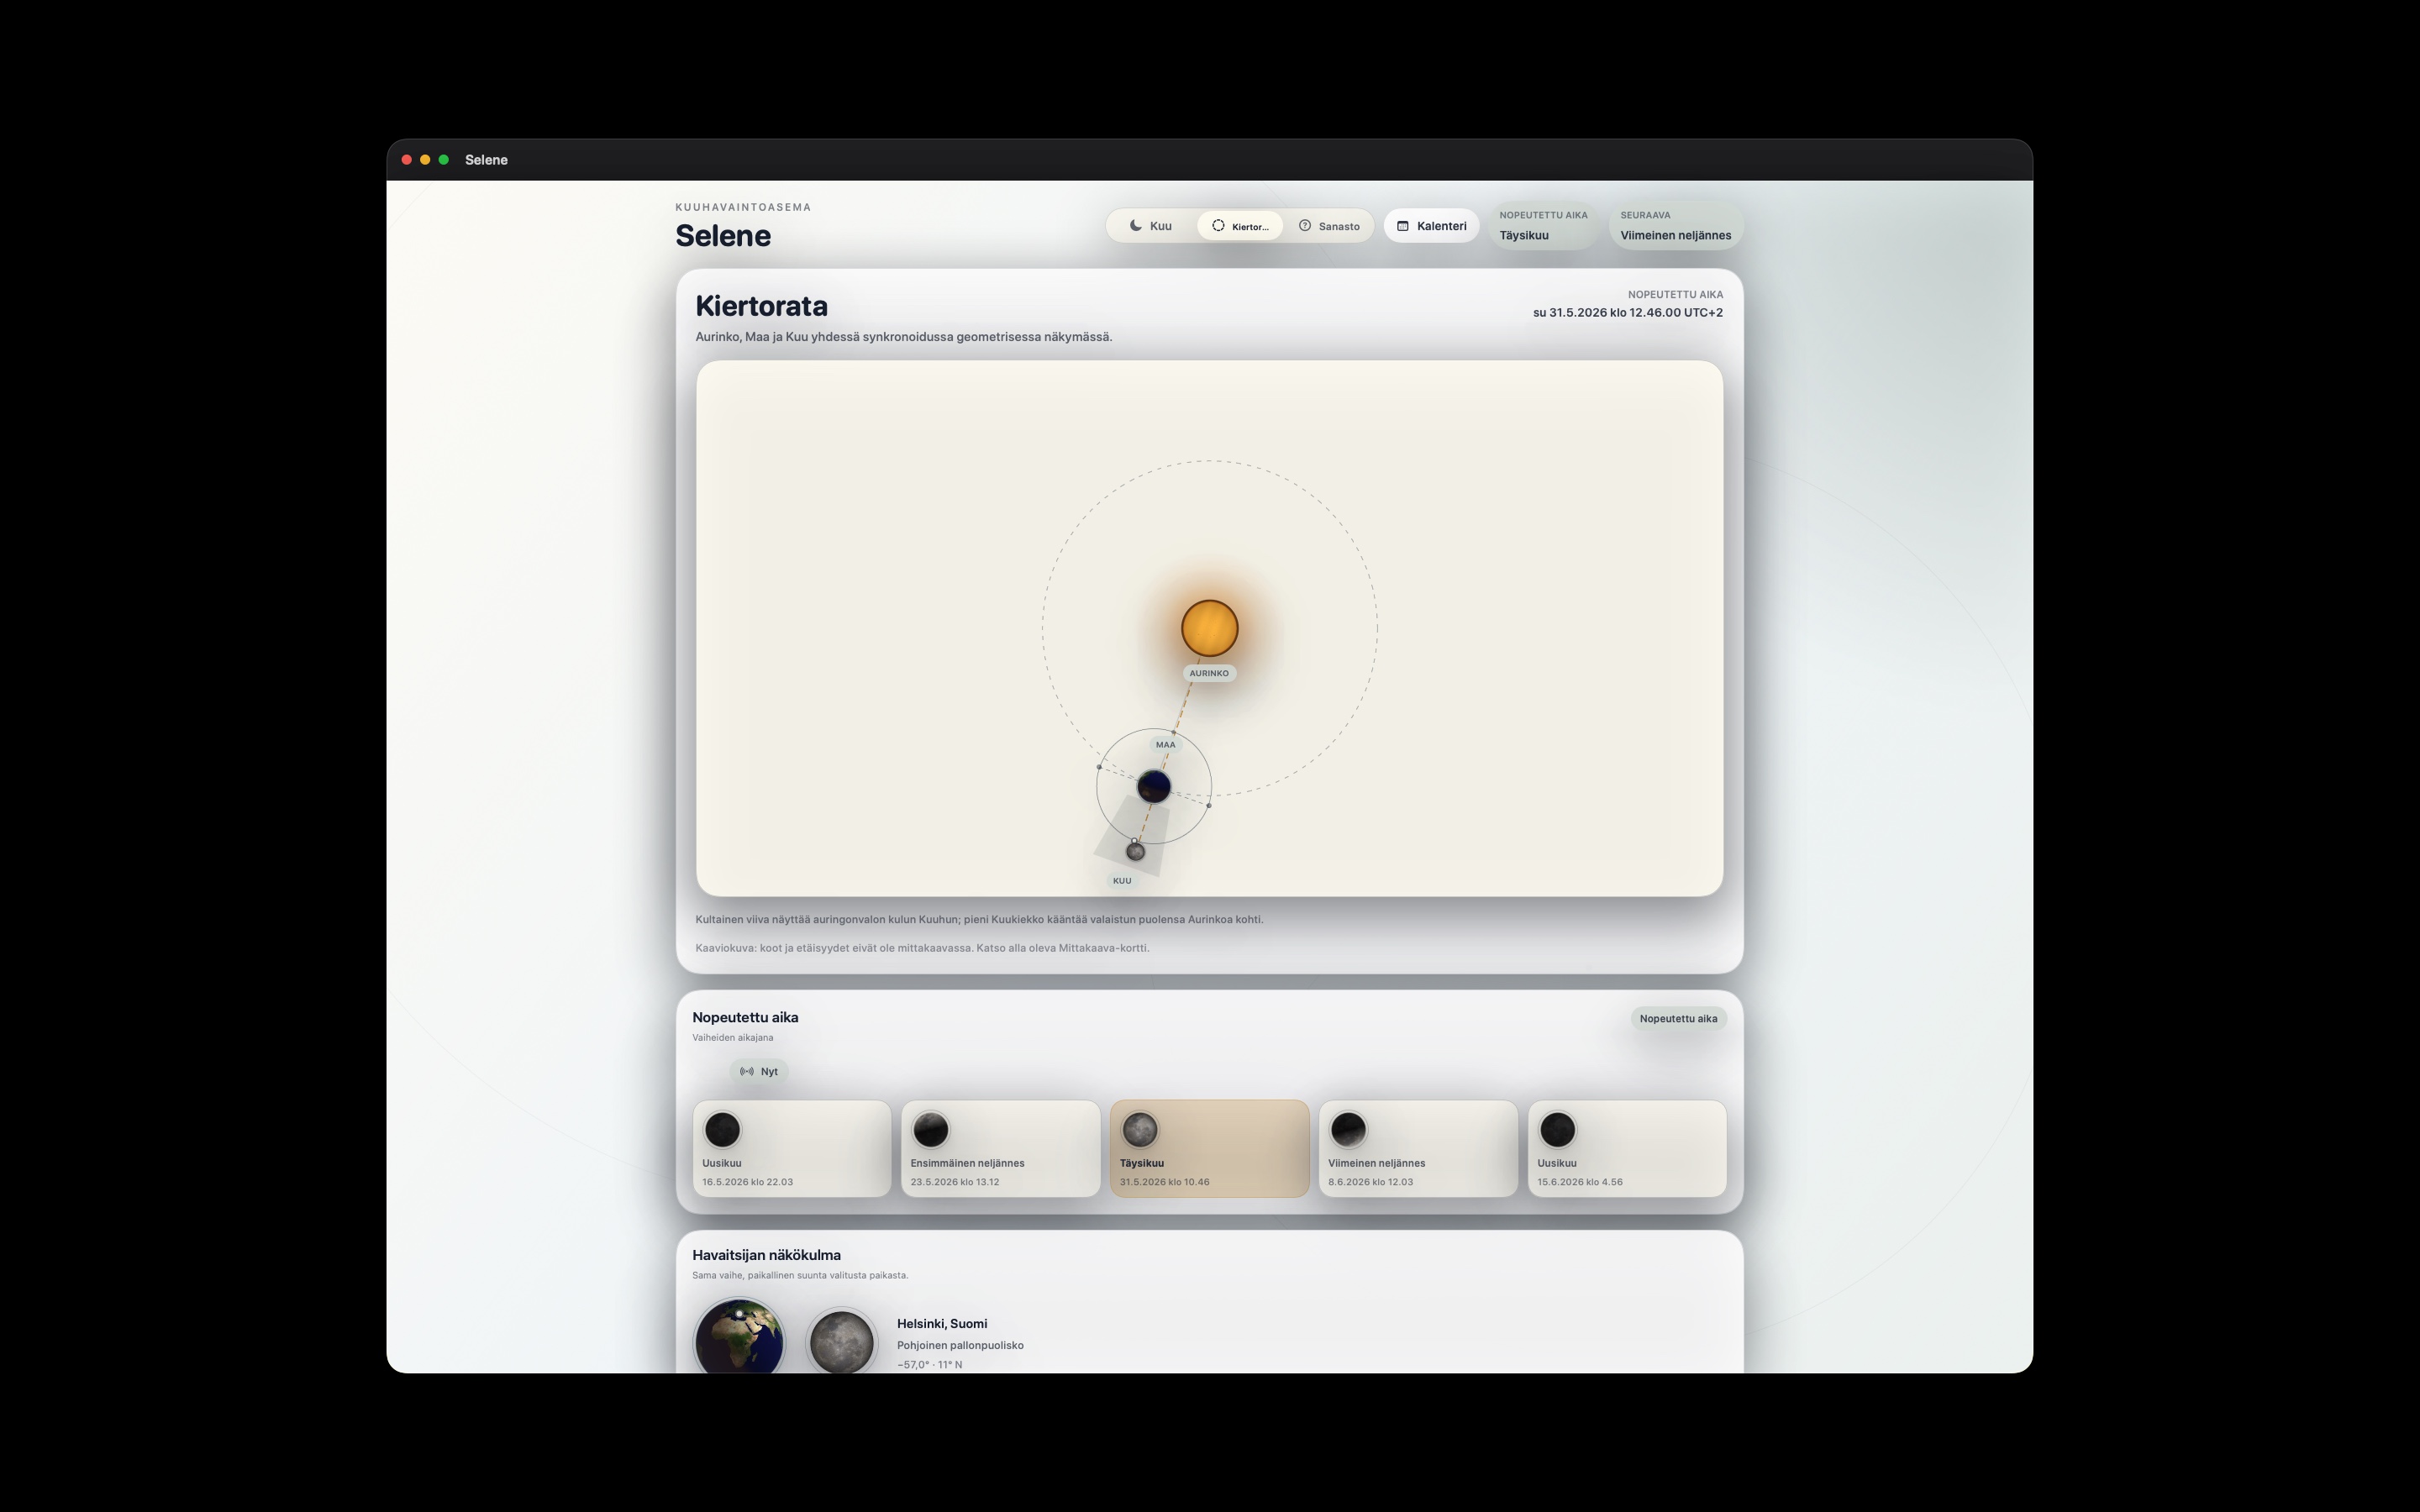The image size is (2420, 1512).
Task: Click the AURINKO label
Action: click(x=1209, y=674)
